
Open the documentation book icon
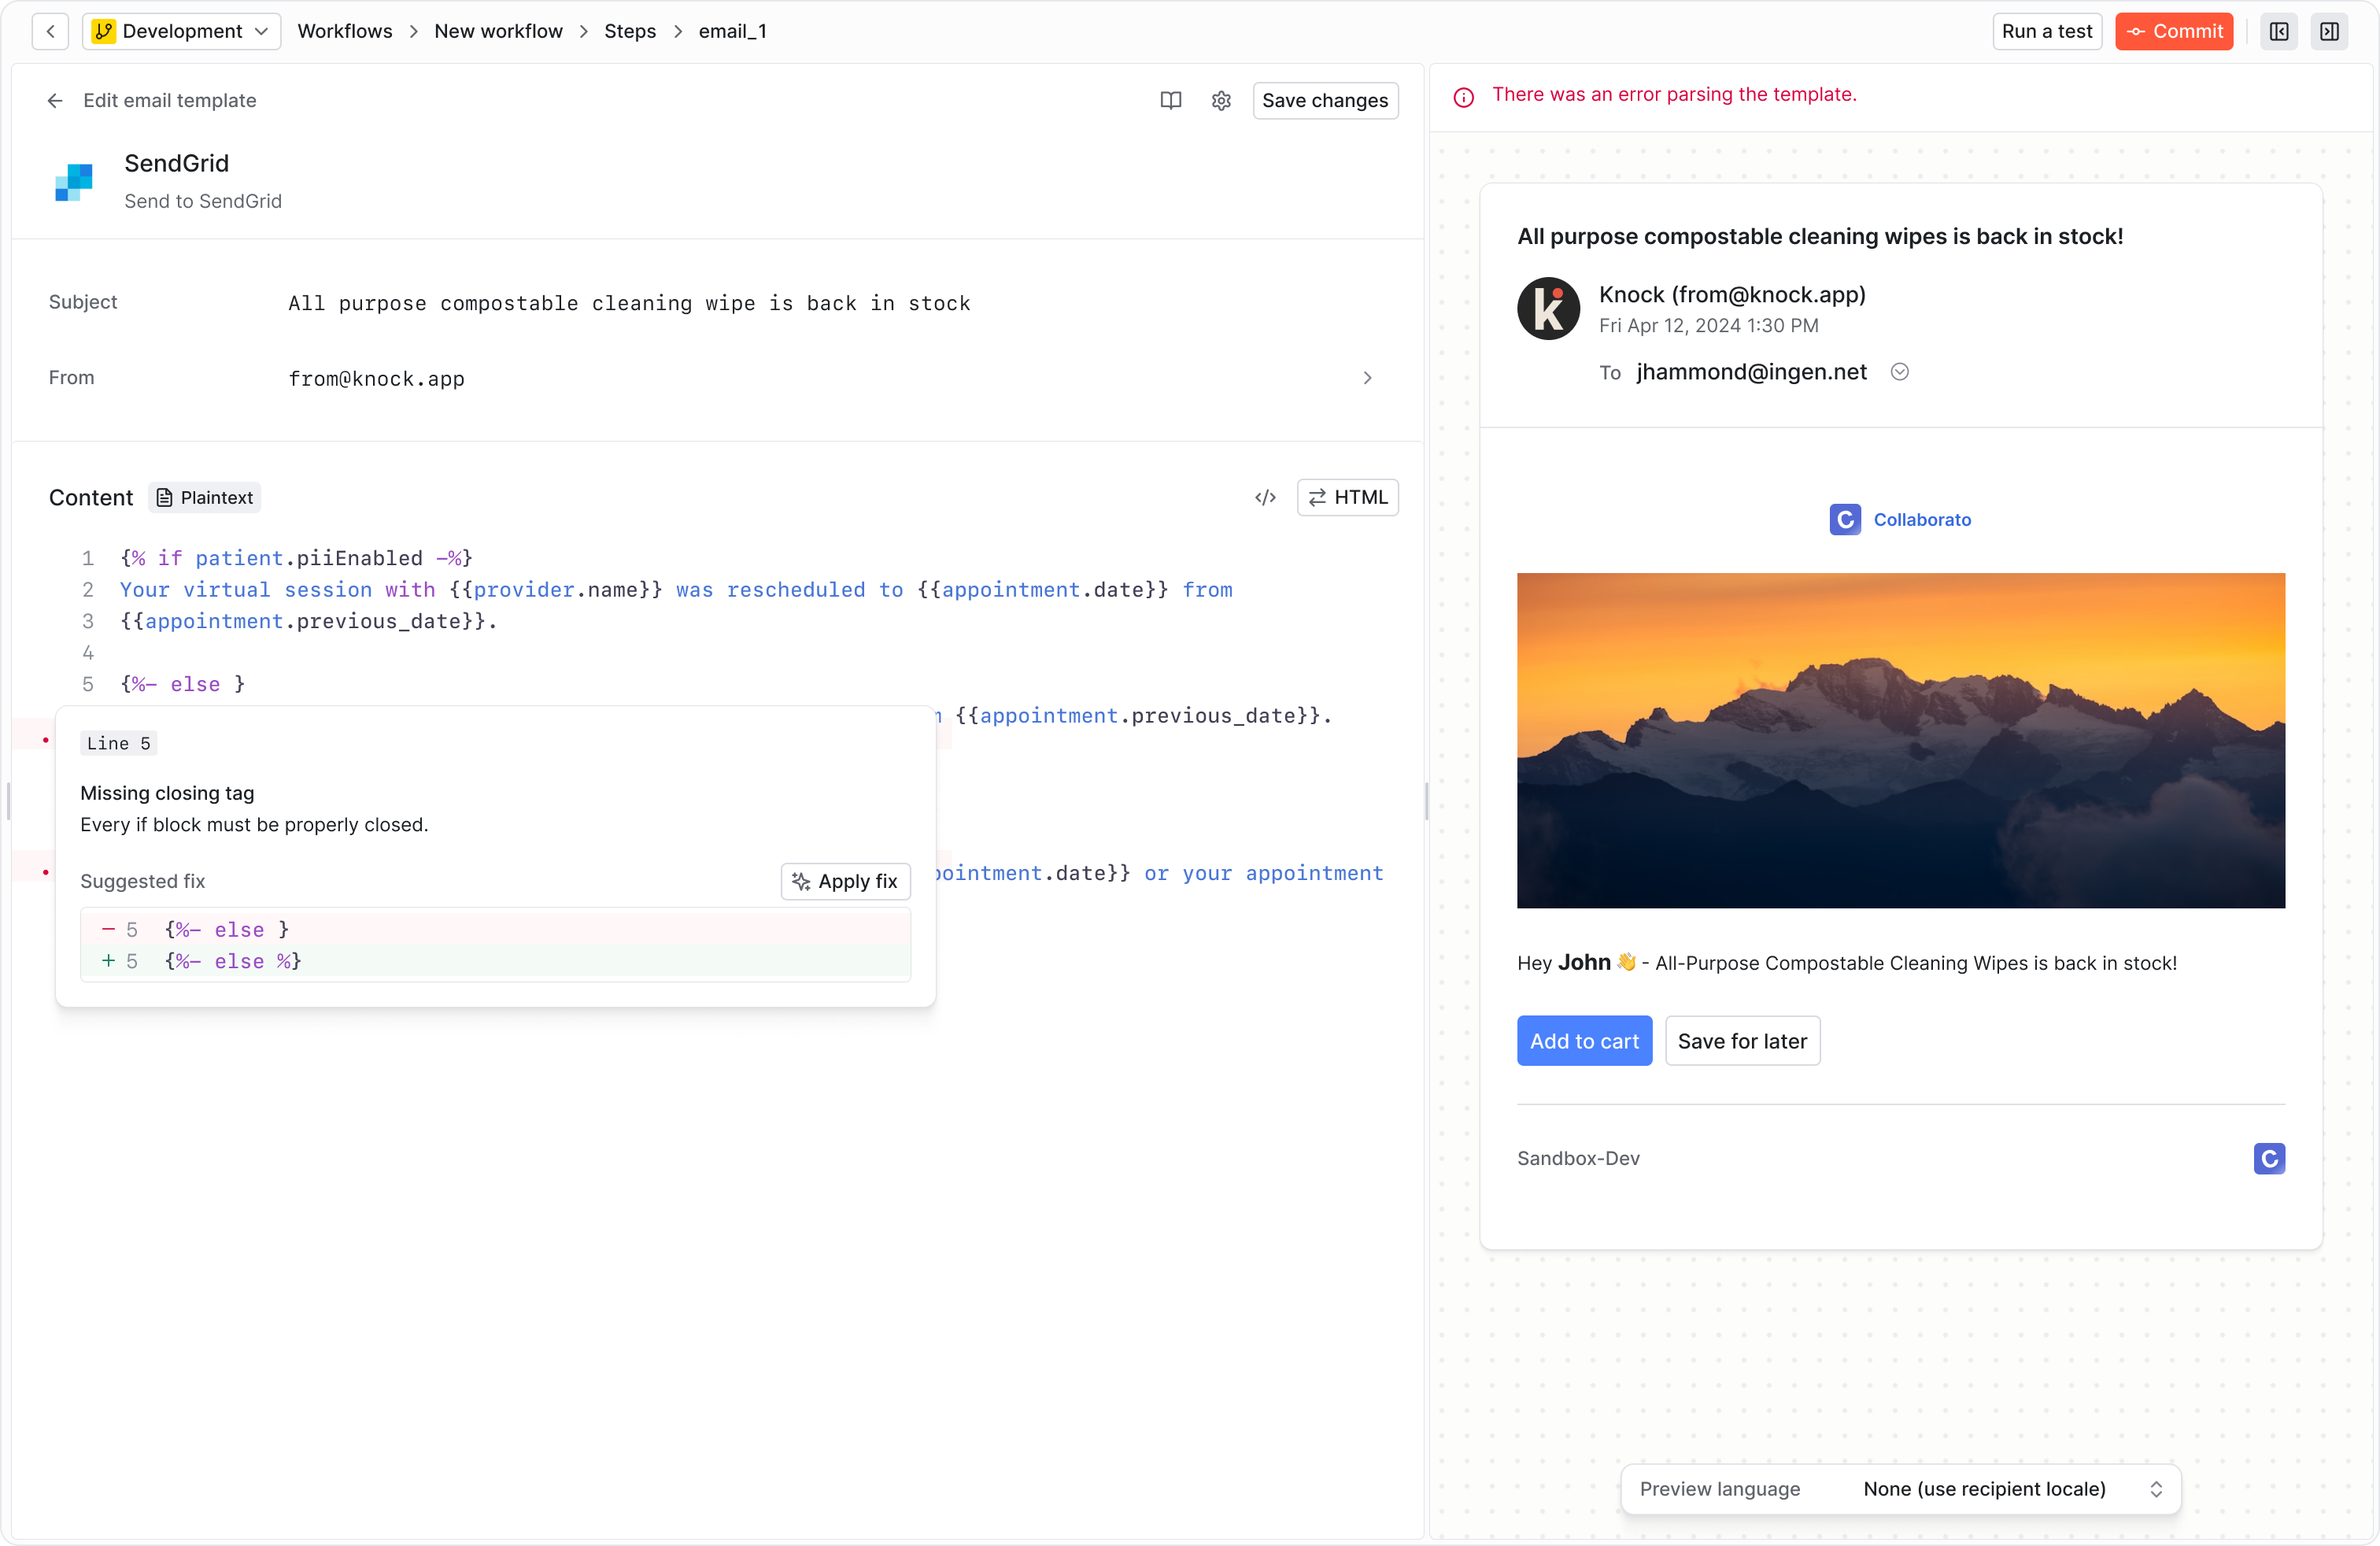click(1170, 100)
